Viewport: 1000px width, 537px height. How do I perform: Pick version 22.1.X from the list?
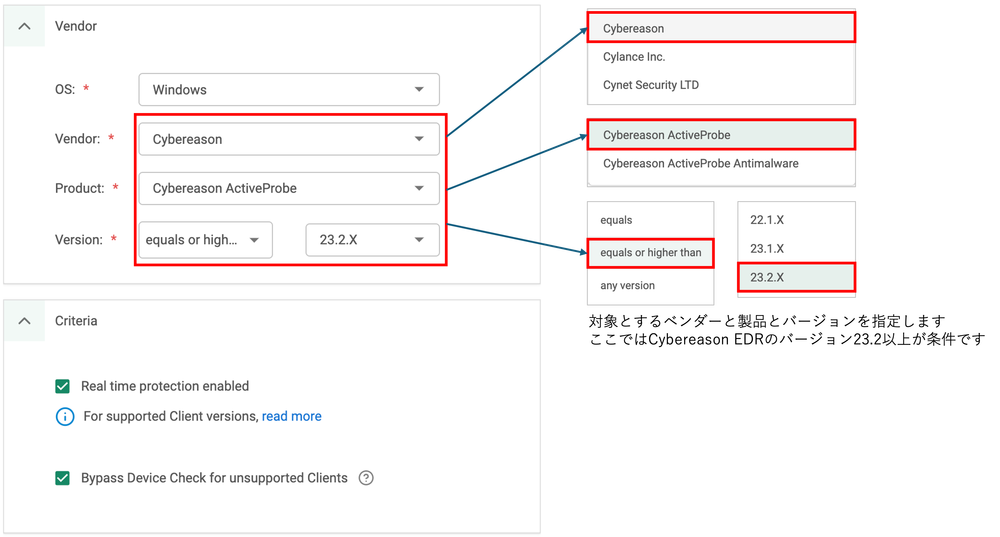[x=796, y=220]
